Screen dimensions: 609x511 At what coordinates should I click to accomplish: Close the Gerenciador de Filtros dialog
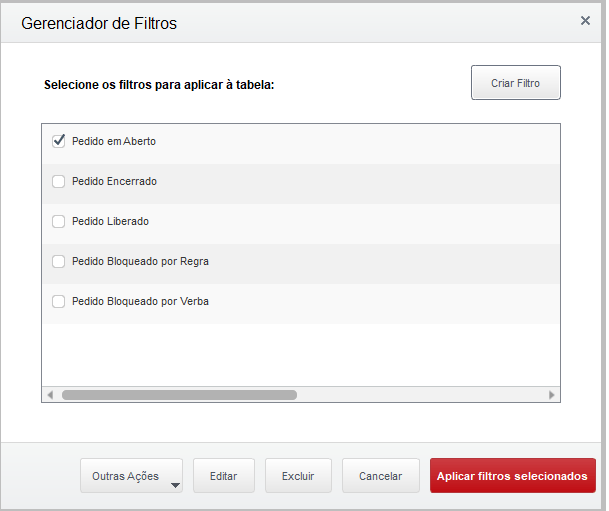[585, 20]
